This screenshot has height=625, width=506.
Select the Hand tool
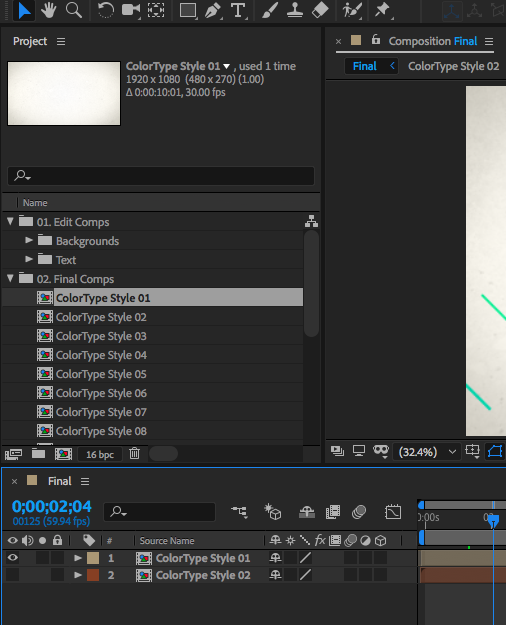(49, 10)
